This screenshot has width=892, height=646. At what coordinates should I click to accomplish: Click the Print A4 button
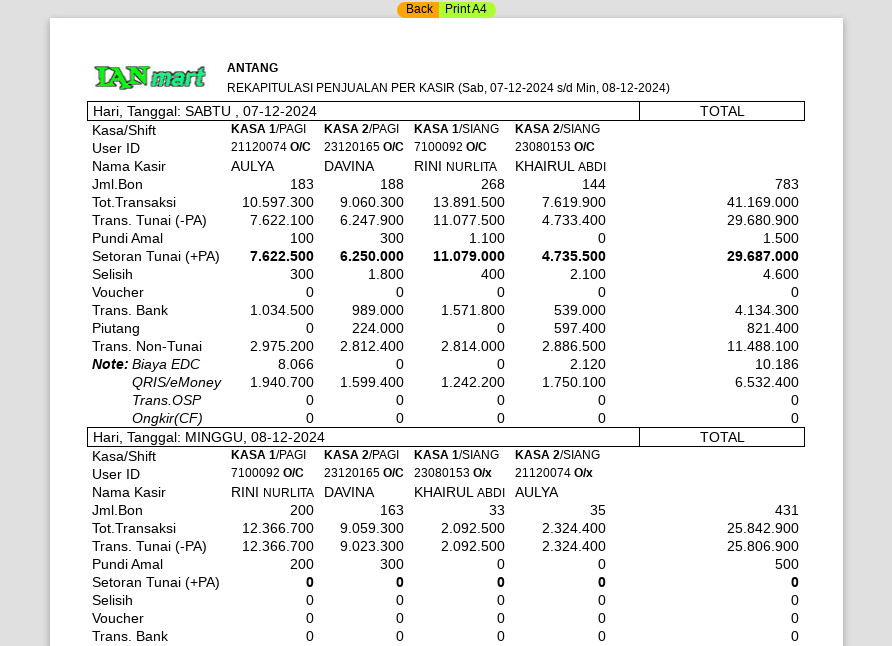(466, 9)
